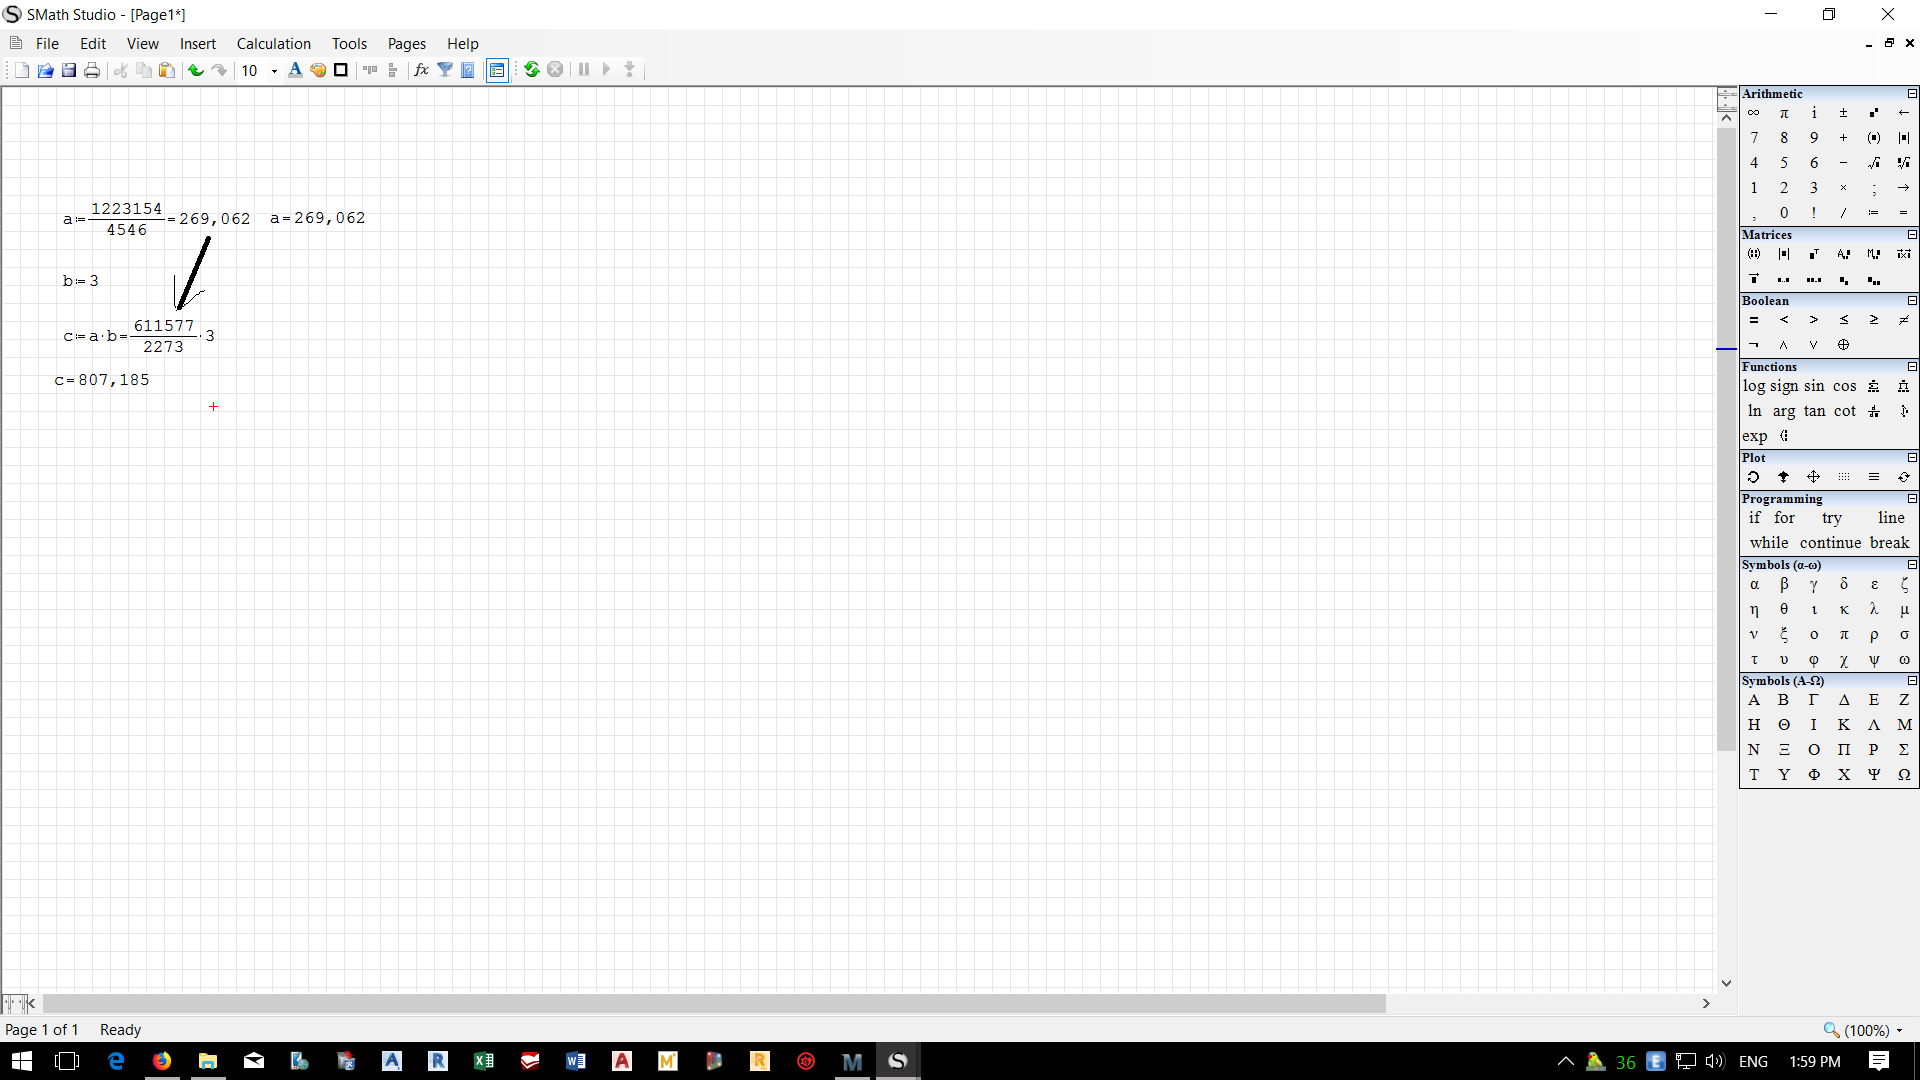Image resolution: width=1920 pixels, height=1080 pixels.
Task: Collapse the Programming panel
Action: pyautogui.click(x=1912, y=499)
